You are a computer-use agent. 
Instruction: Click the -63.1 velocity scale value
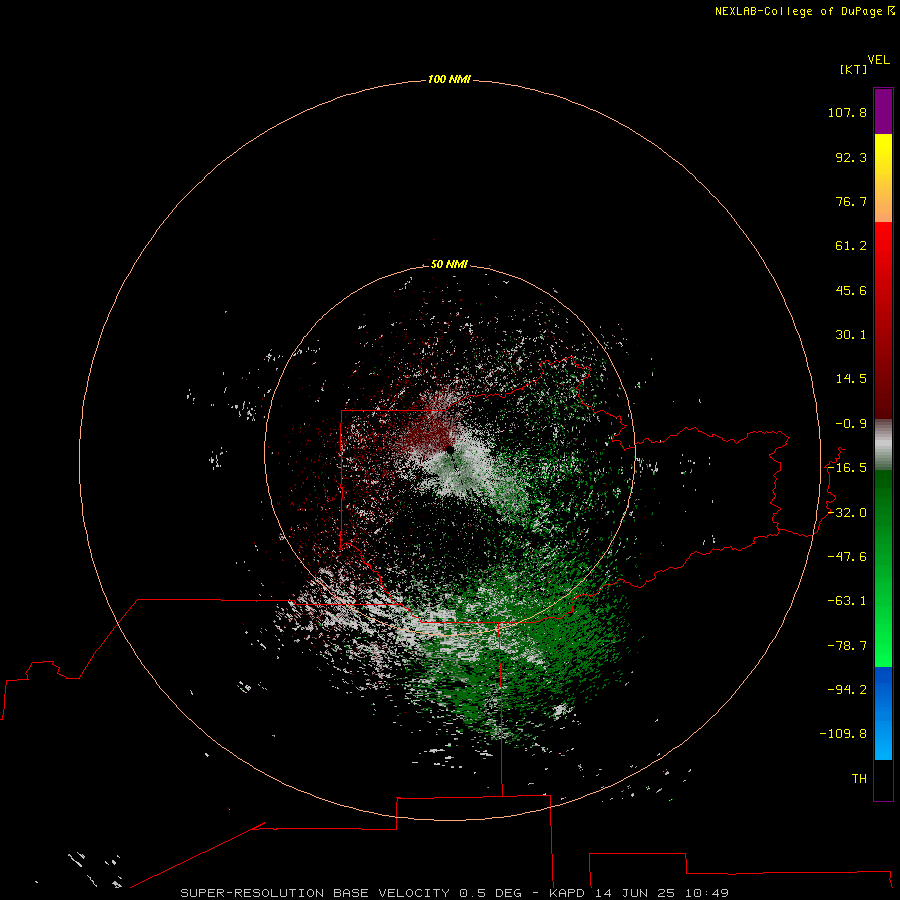[x=847, y=601]
